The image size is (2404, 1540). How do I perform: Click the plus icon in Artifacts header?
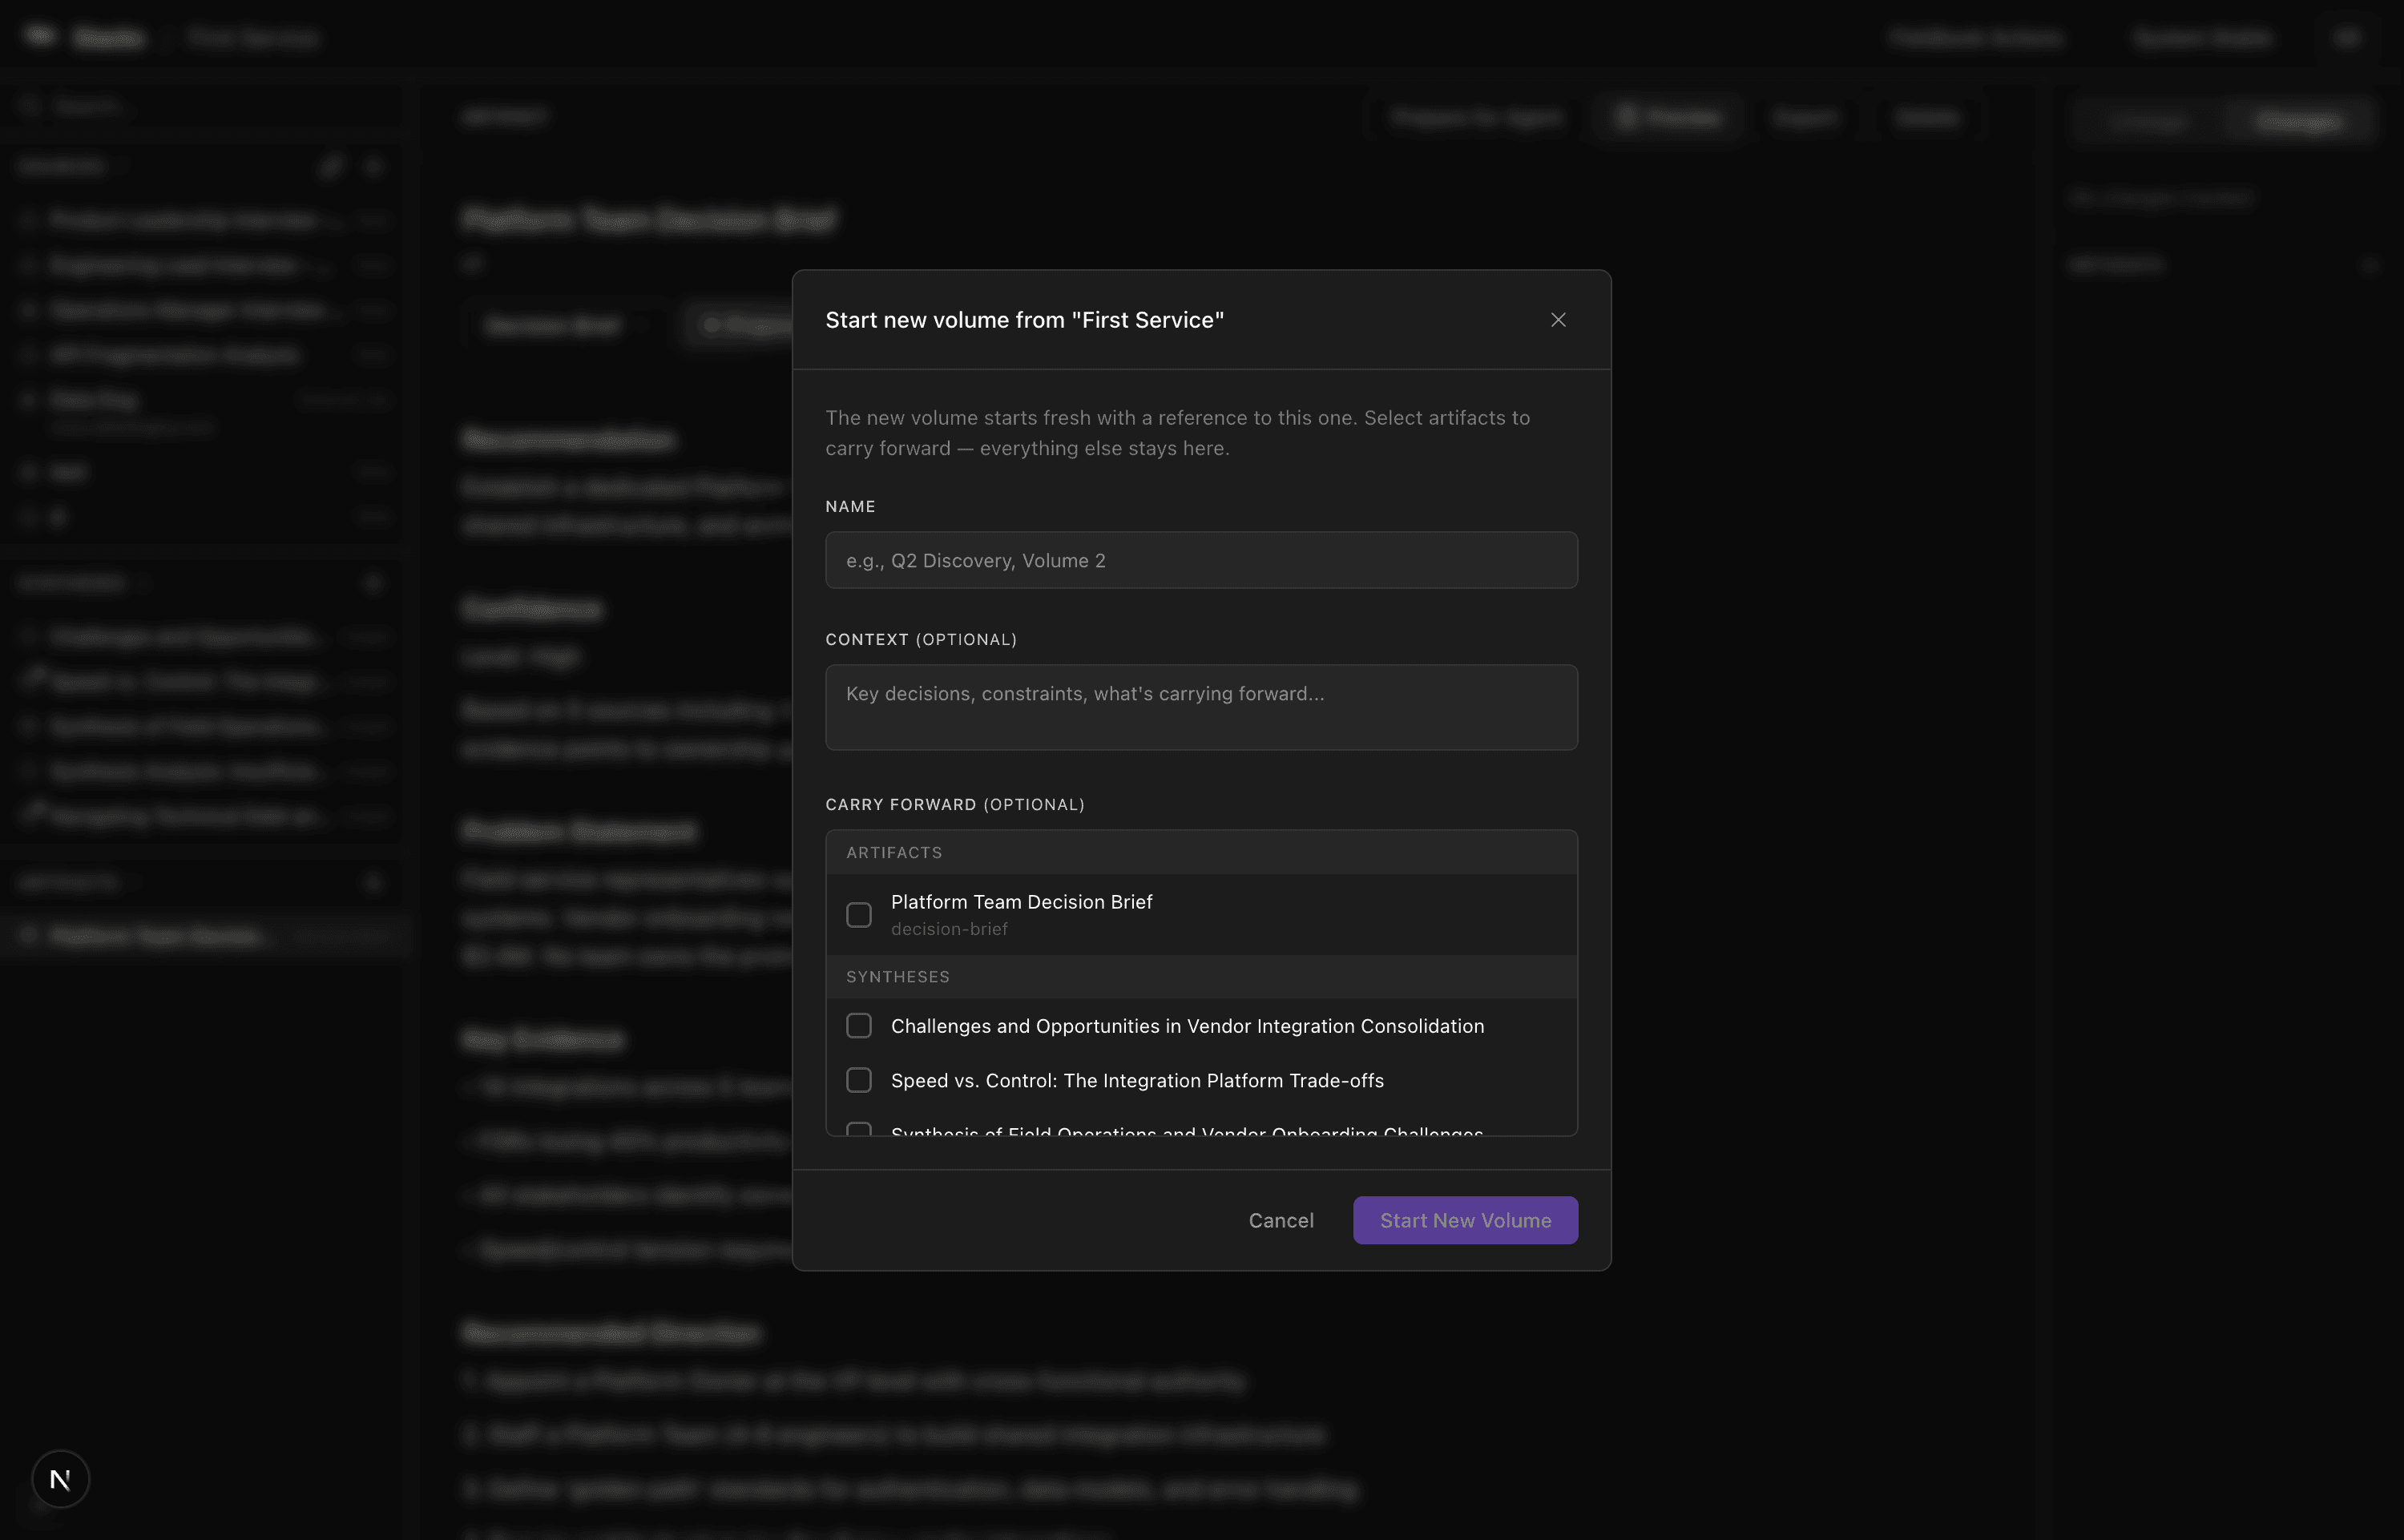coord(374,882)
